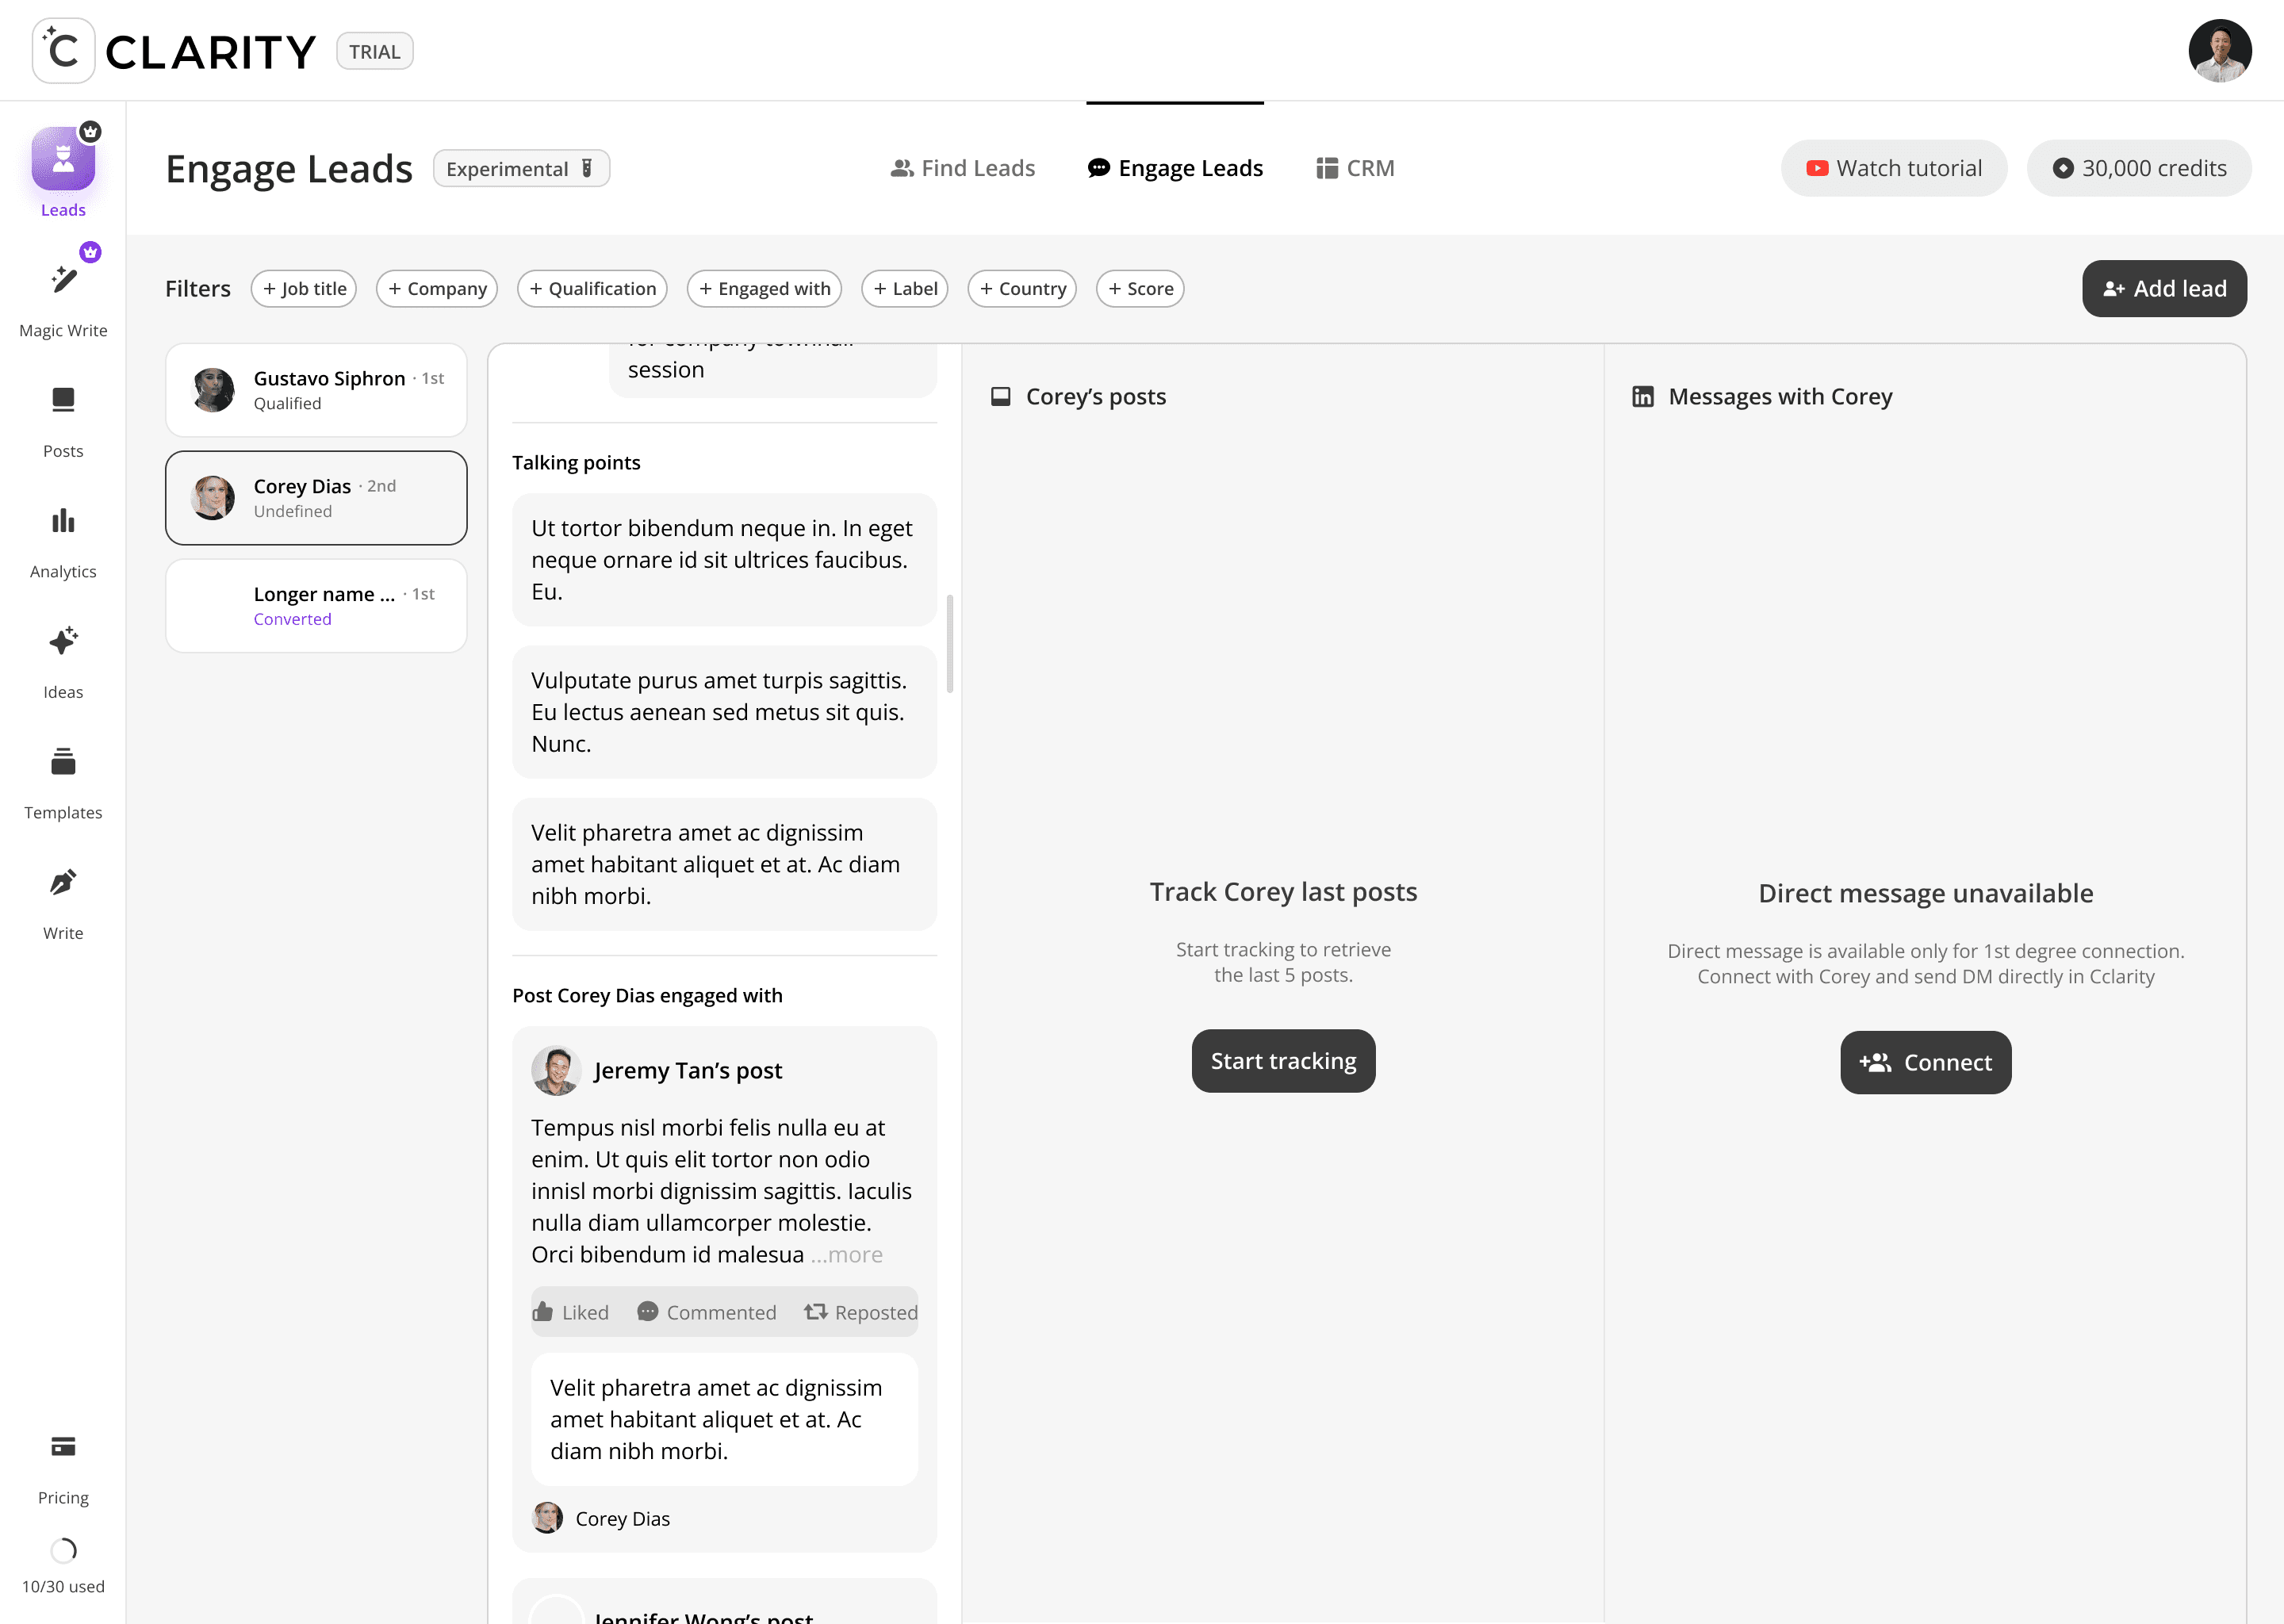Viewport: 2284px width, 1624px height.
Task: Open the Magic Write sidebar icon
Action: tap(63, 281)
